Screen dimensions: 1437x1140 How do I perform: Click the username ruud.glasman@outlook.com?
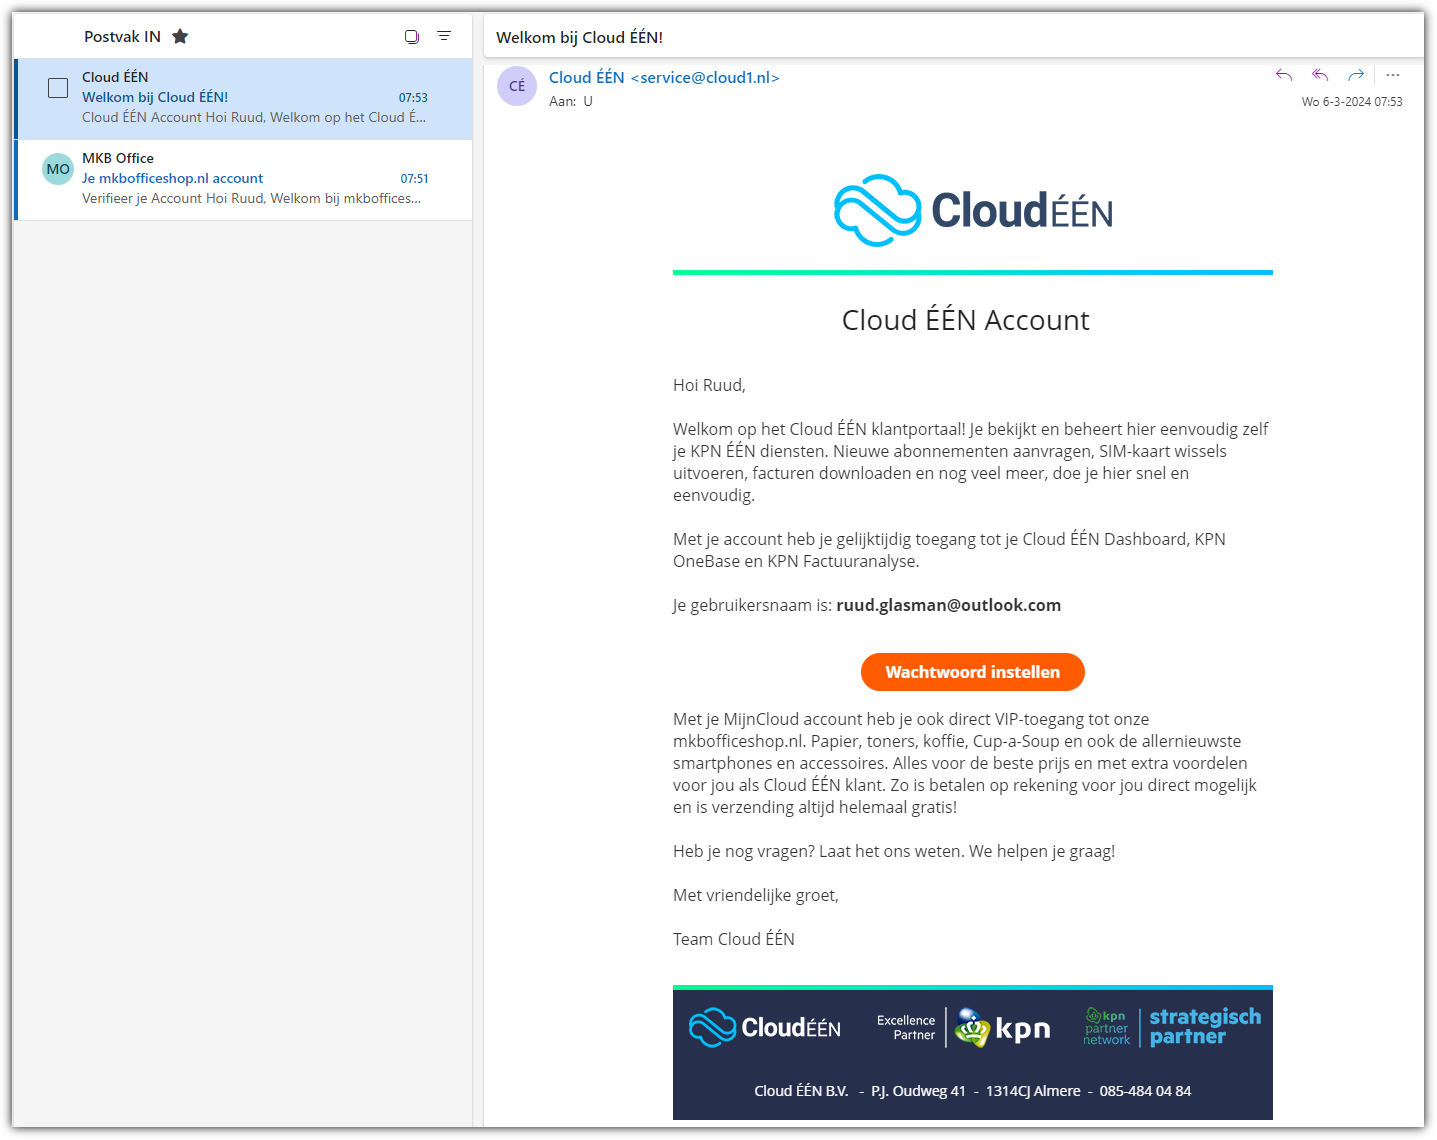pyautogui.click(x=948, y=605)
